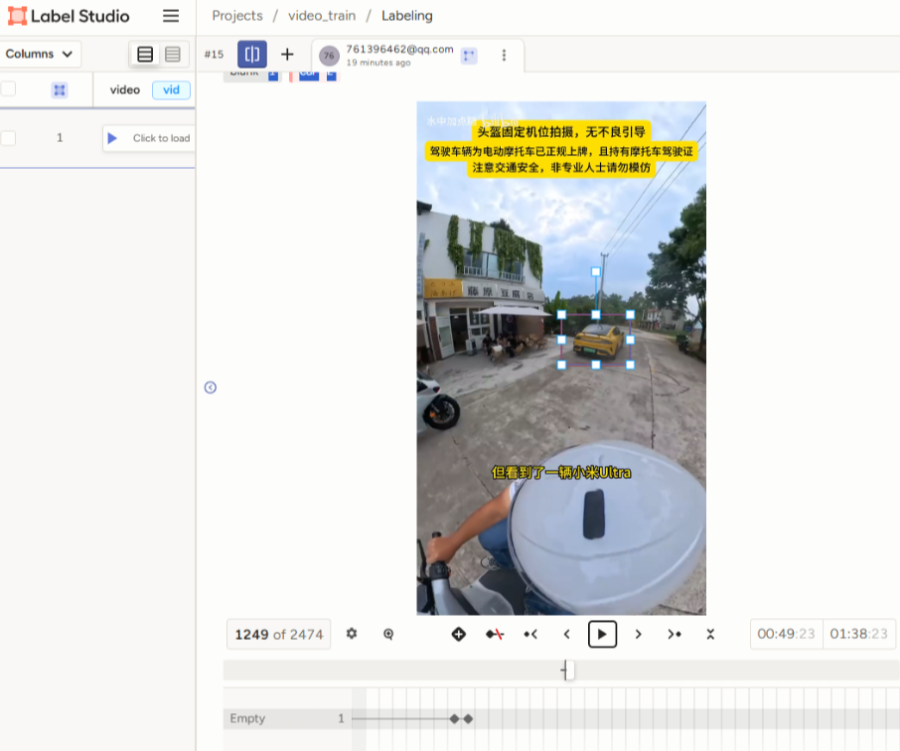Click first keyframe diamond on Empty track
The height and width of the screenshot is (751, 900).
(455, 719)
